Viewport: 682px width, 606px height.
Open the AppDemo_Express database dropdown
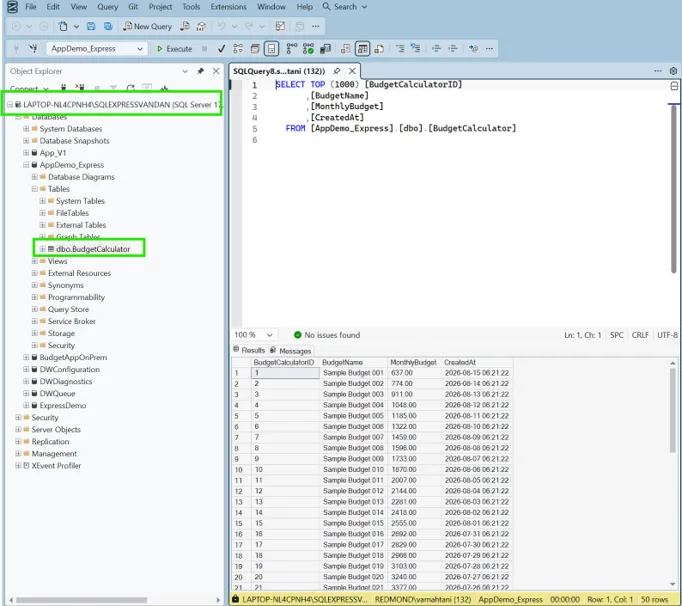(x=140, y=49)
